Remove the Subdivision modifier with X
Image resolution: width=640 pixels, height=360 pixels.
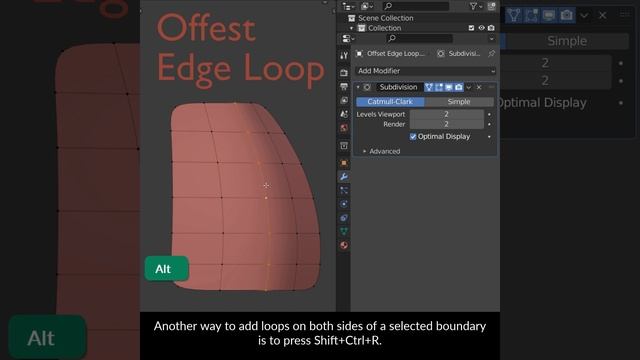[x=479, y=87]
